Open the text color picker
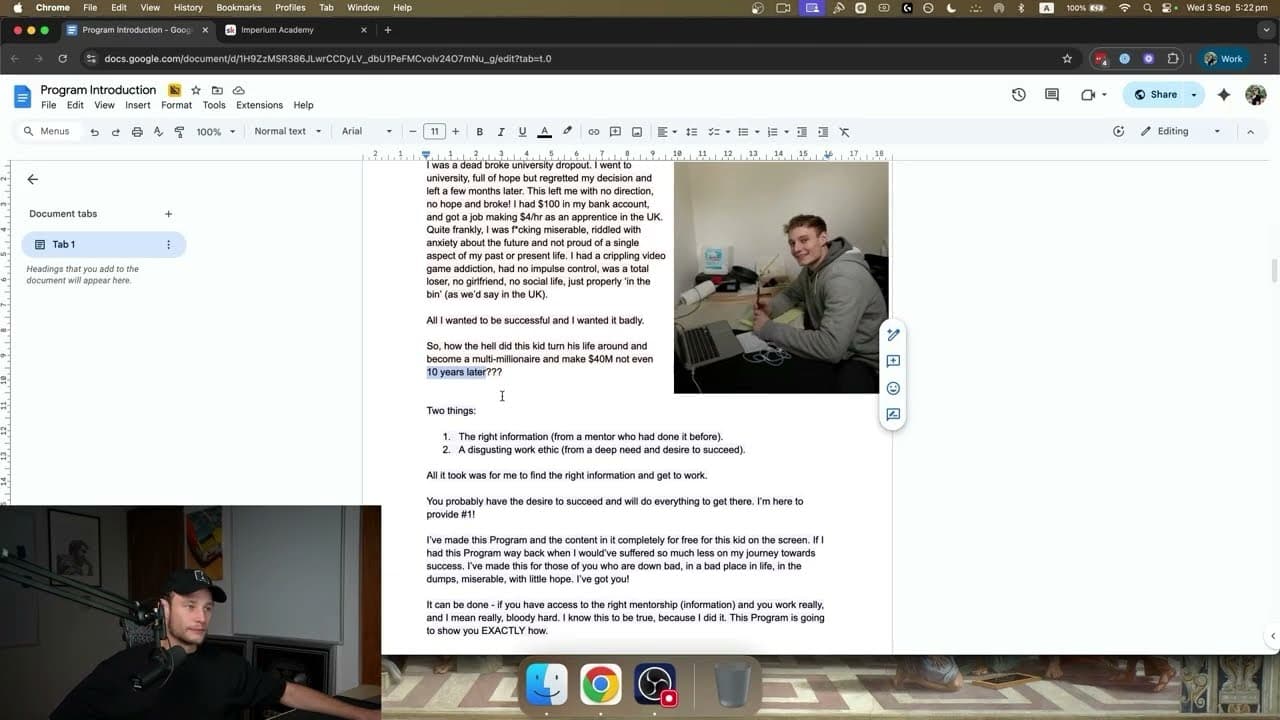This screenshot has height=720, width=1280. tap(544, 132)
